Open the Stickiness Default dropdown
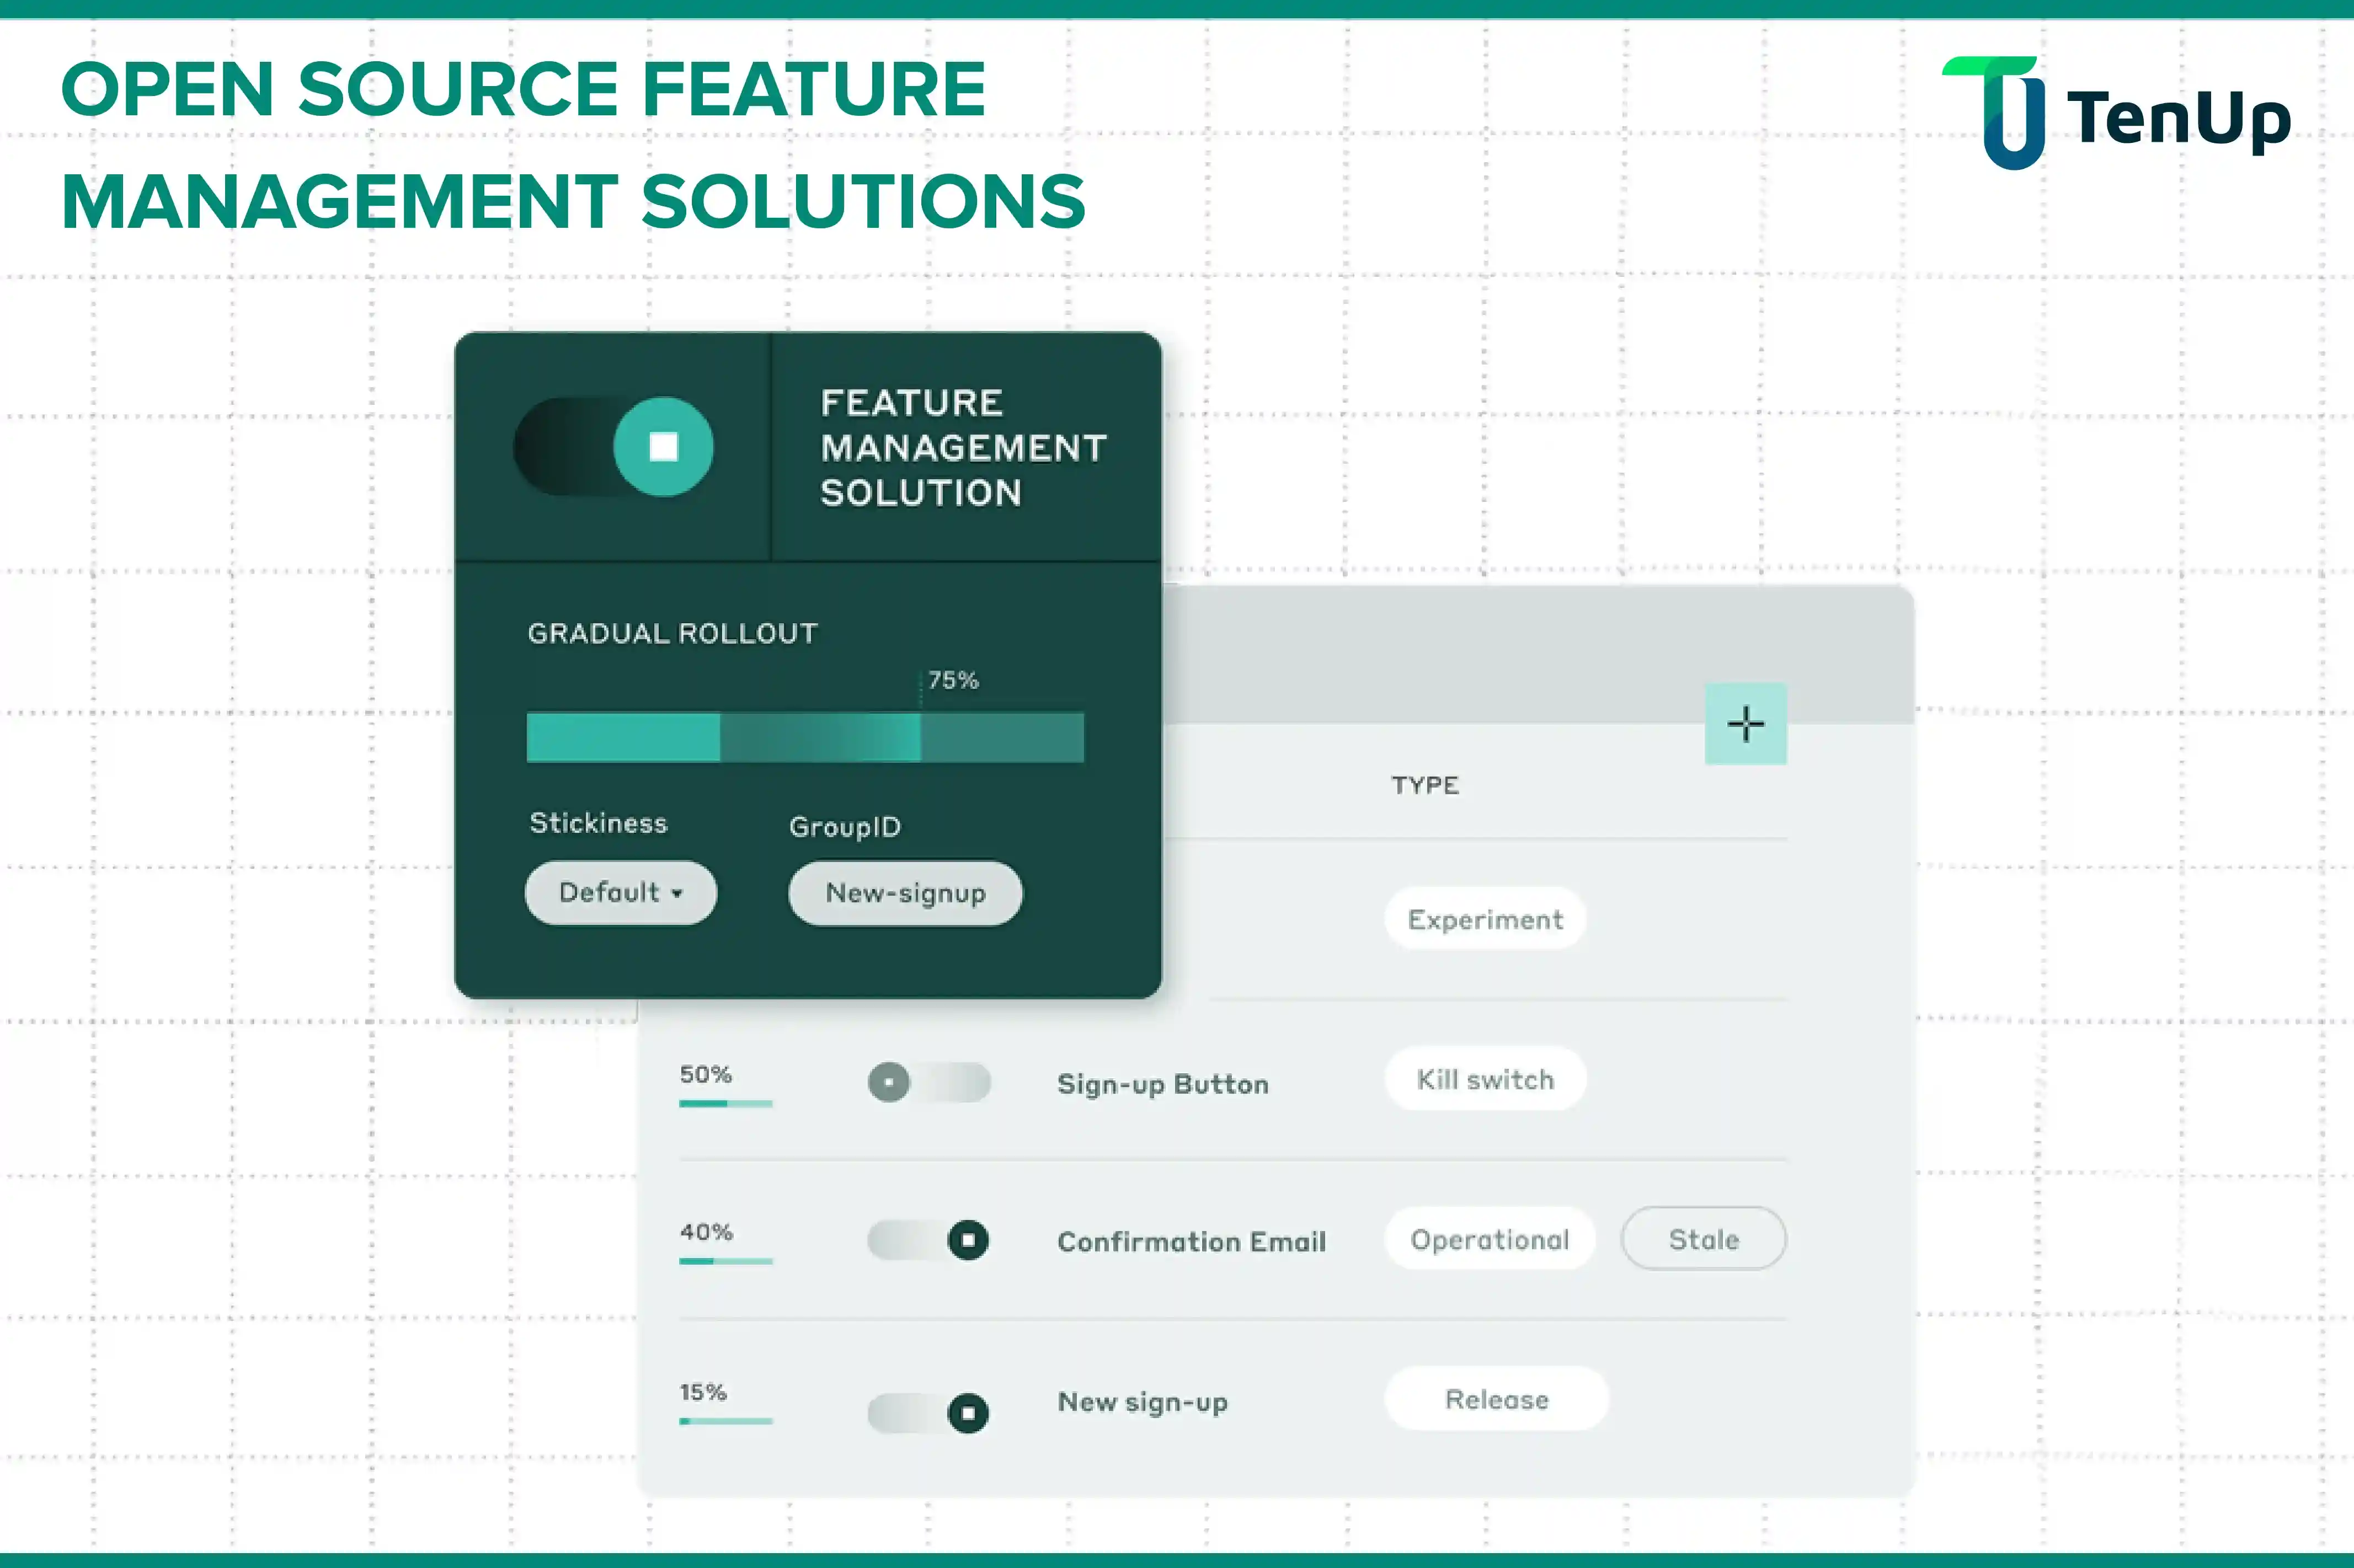 point(620,893)
